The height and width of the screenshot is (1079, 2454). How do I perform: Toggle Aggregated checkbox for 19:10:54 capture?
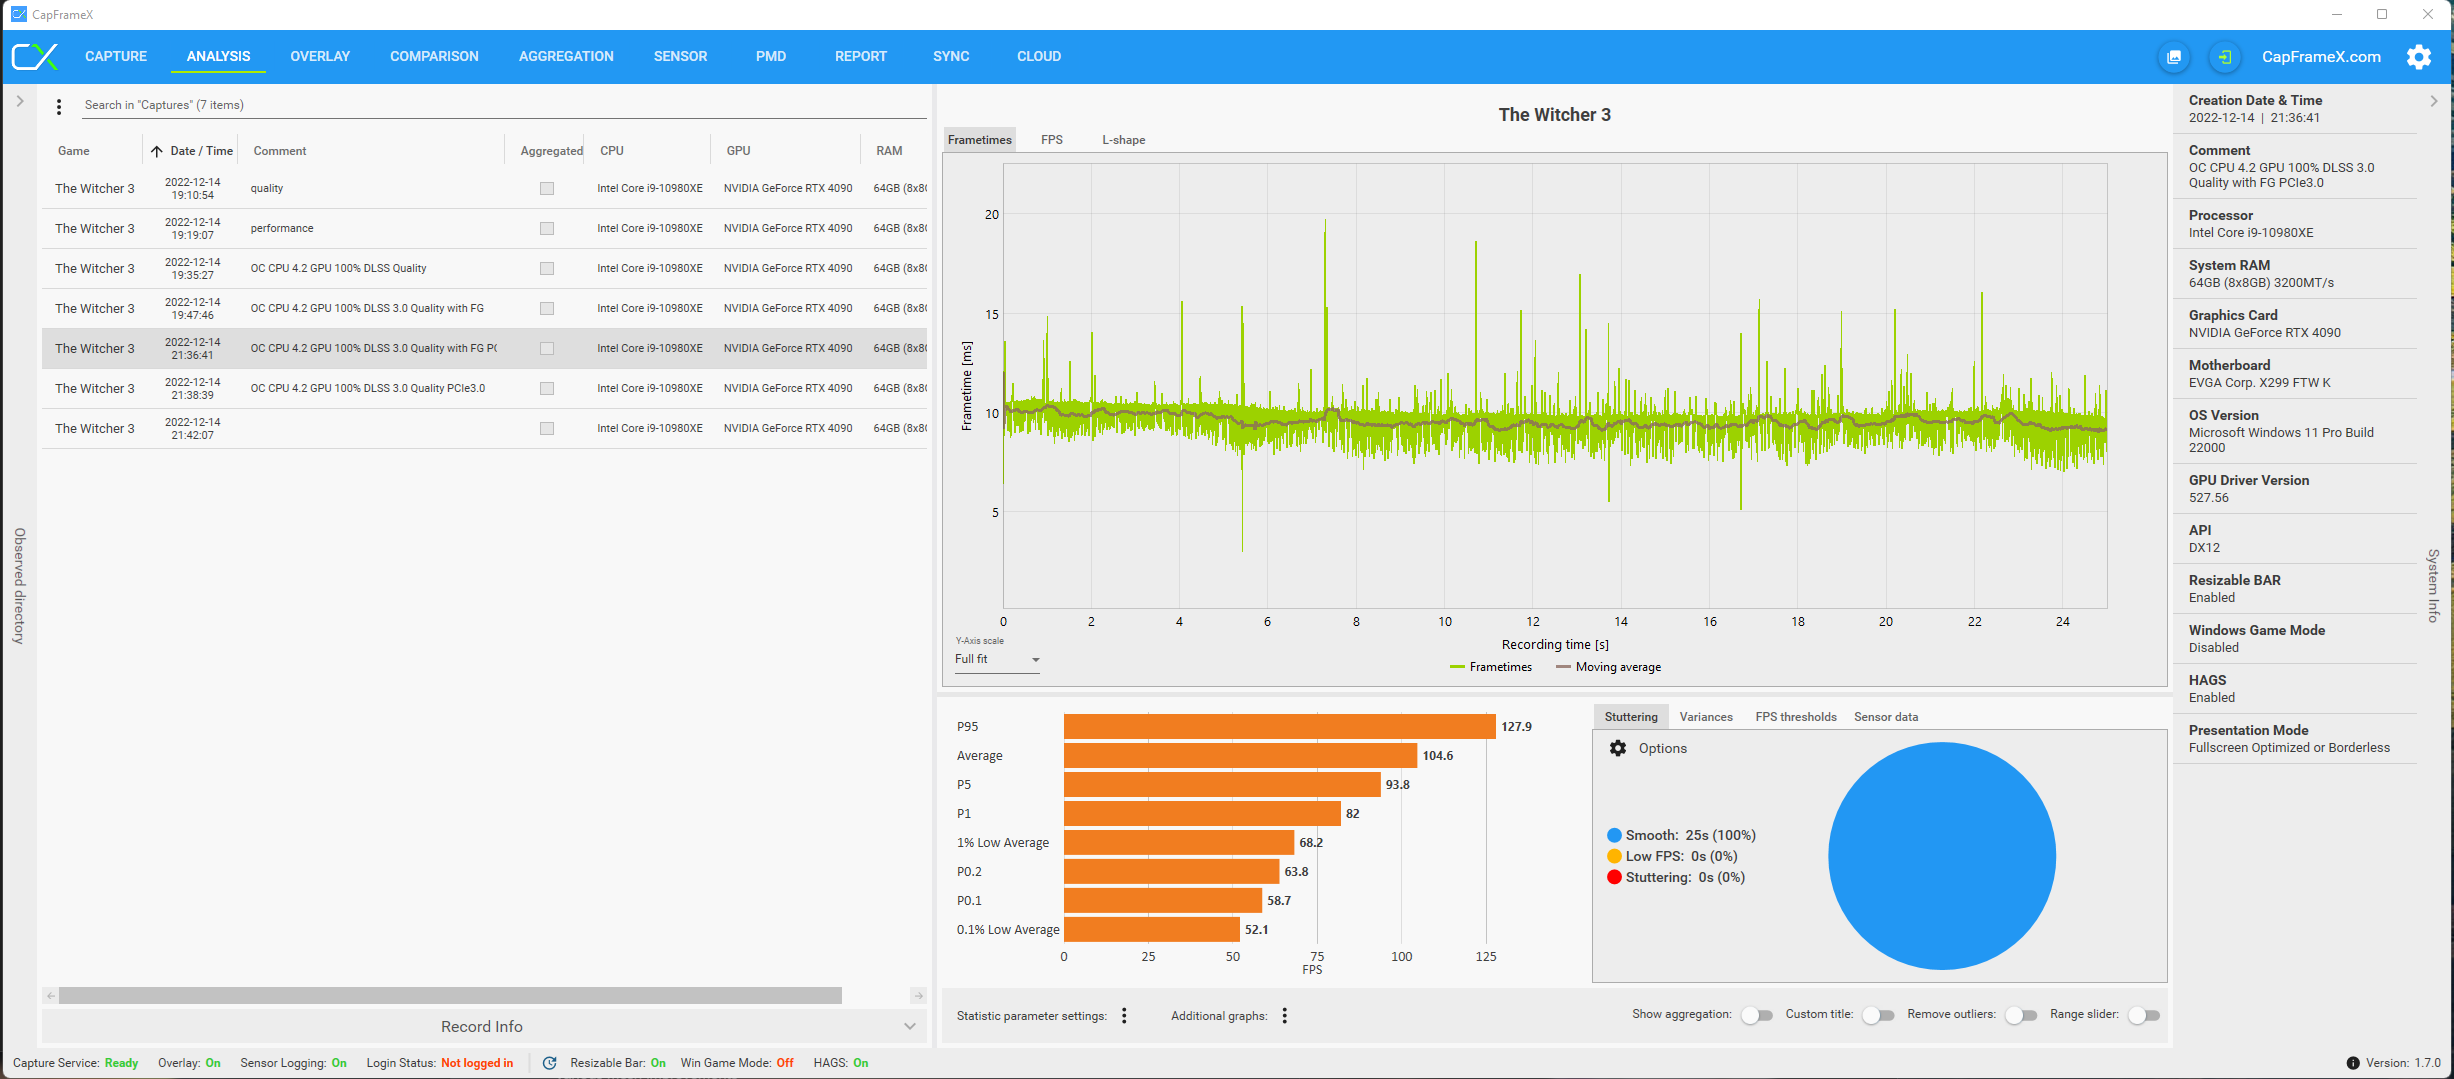tap(547, 188)
